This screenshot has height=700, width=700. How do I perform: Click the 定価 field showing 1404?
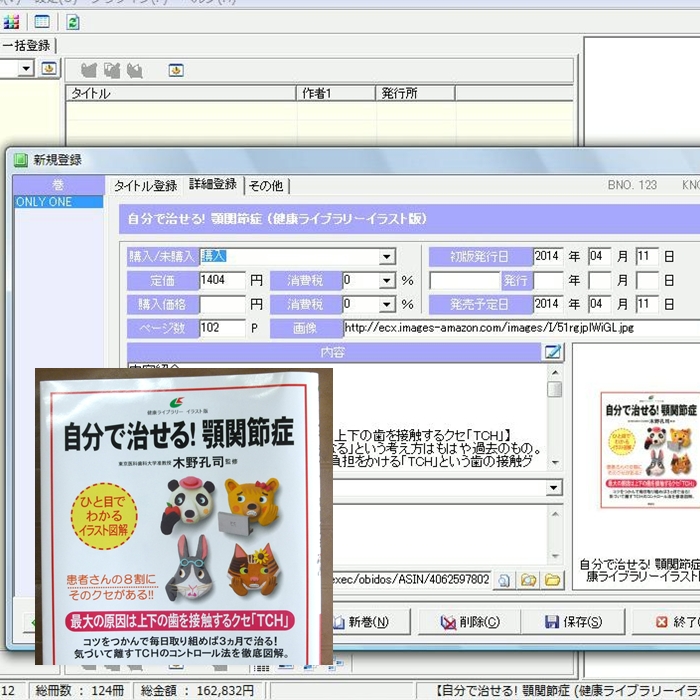click(222, 280)
